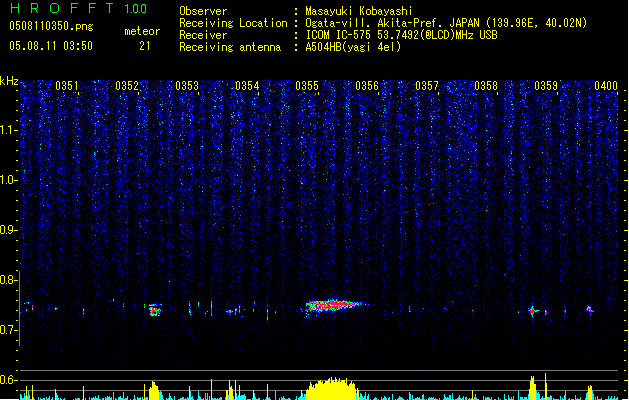This screenshot has width=629, height=400.
Task: Click the ICOM IC-575 receiver text
Action: [x=402, y=35]
